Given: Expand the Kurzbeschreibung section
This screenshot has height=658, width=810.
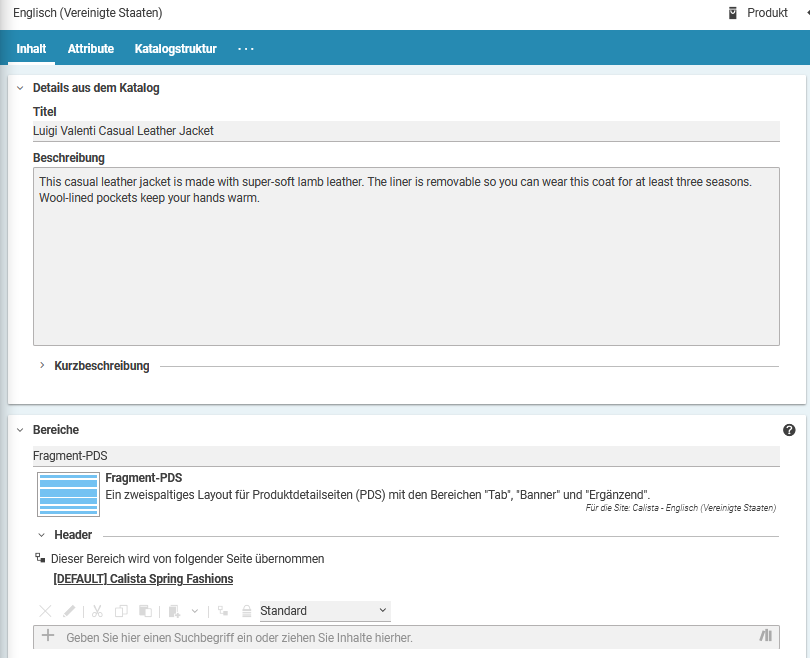Looking at the screenshot, I should click(42, 366).
